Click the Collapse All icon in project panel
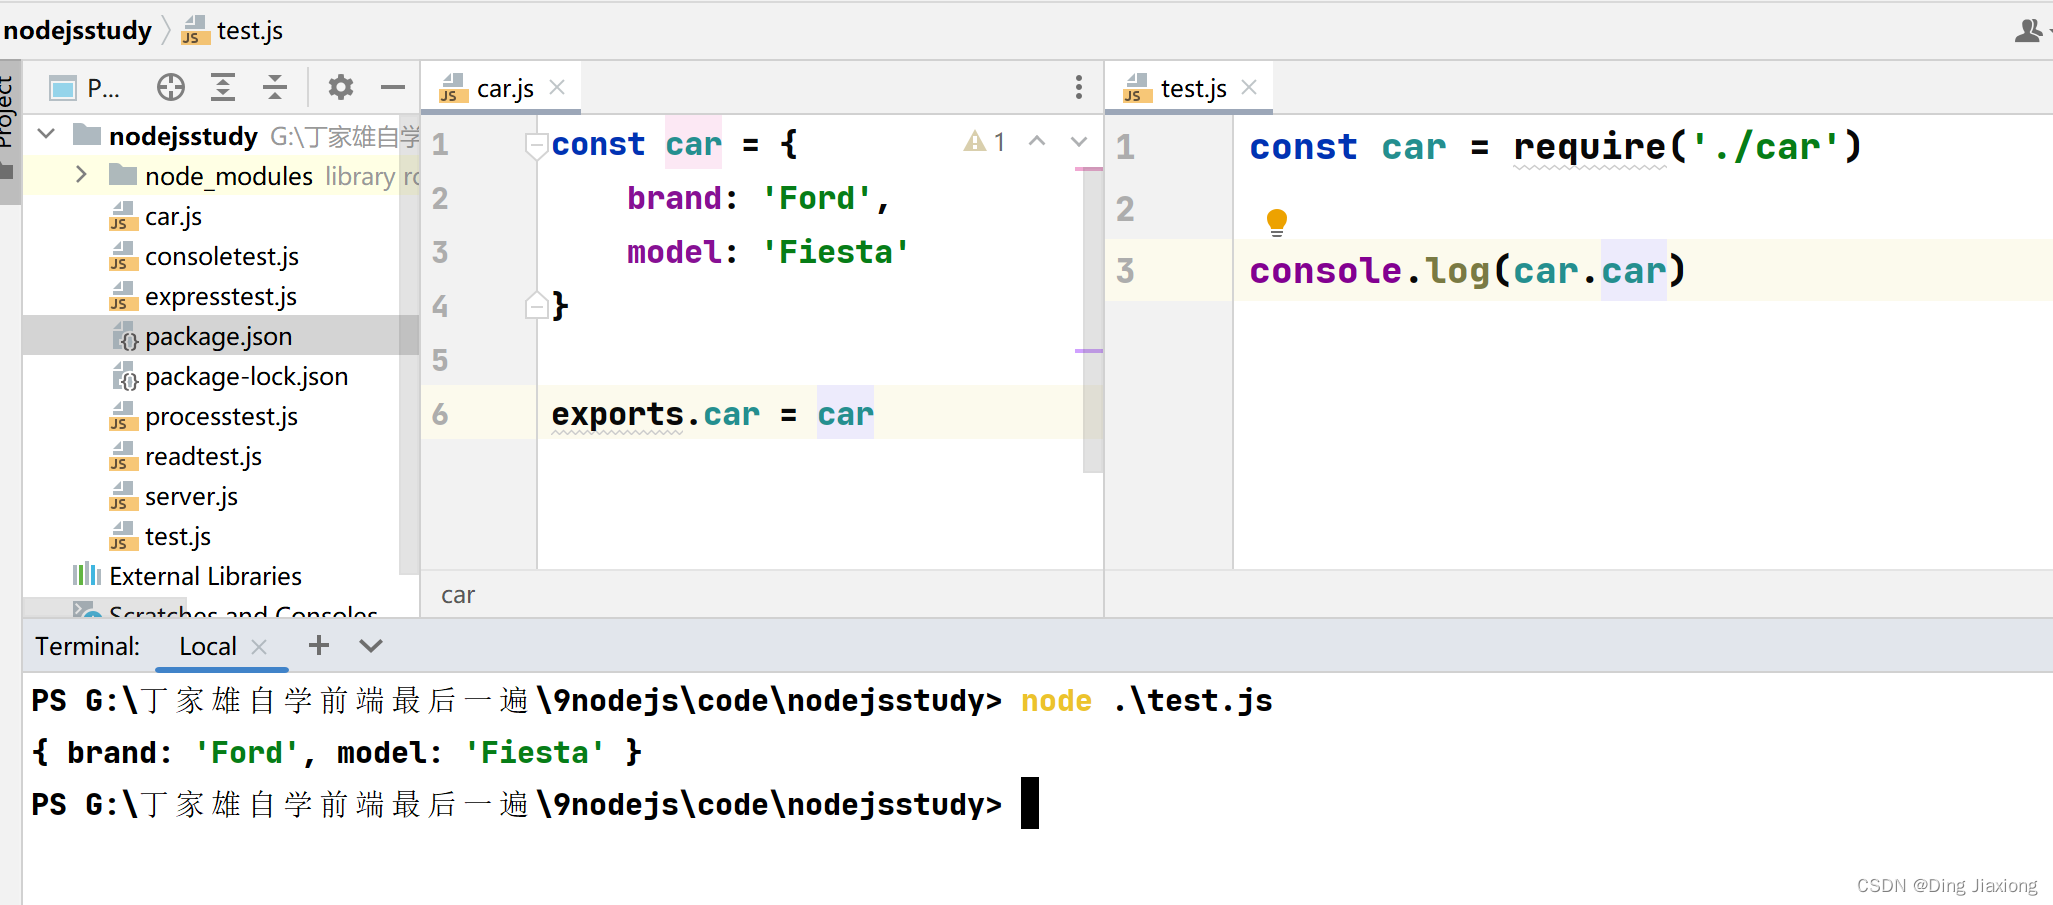This screenshot has width=2053, height=905. click(x=275, y=88)
